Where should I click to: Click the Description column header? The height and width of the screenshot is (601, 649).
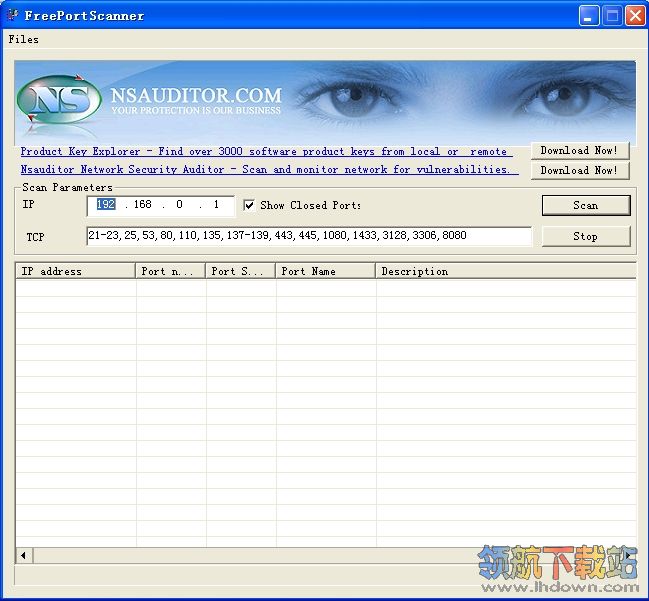point(506,271)
